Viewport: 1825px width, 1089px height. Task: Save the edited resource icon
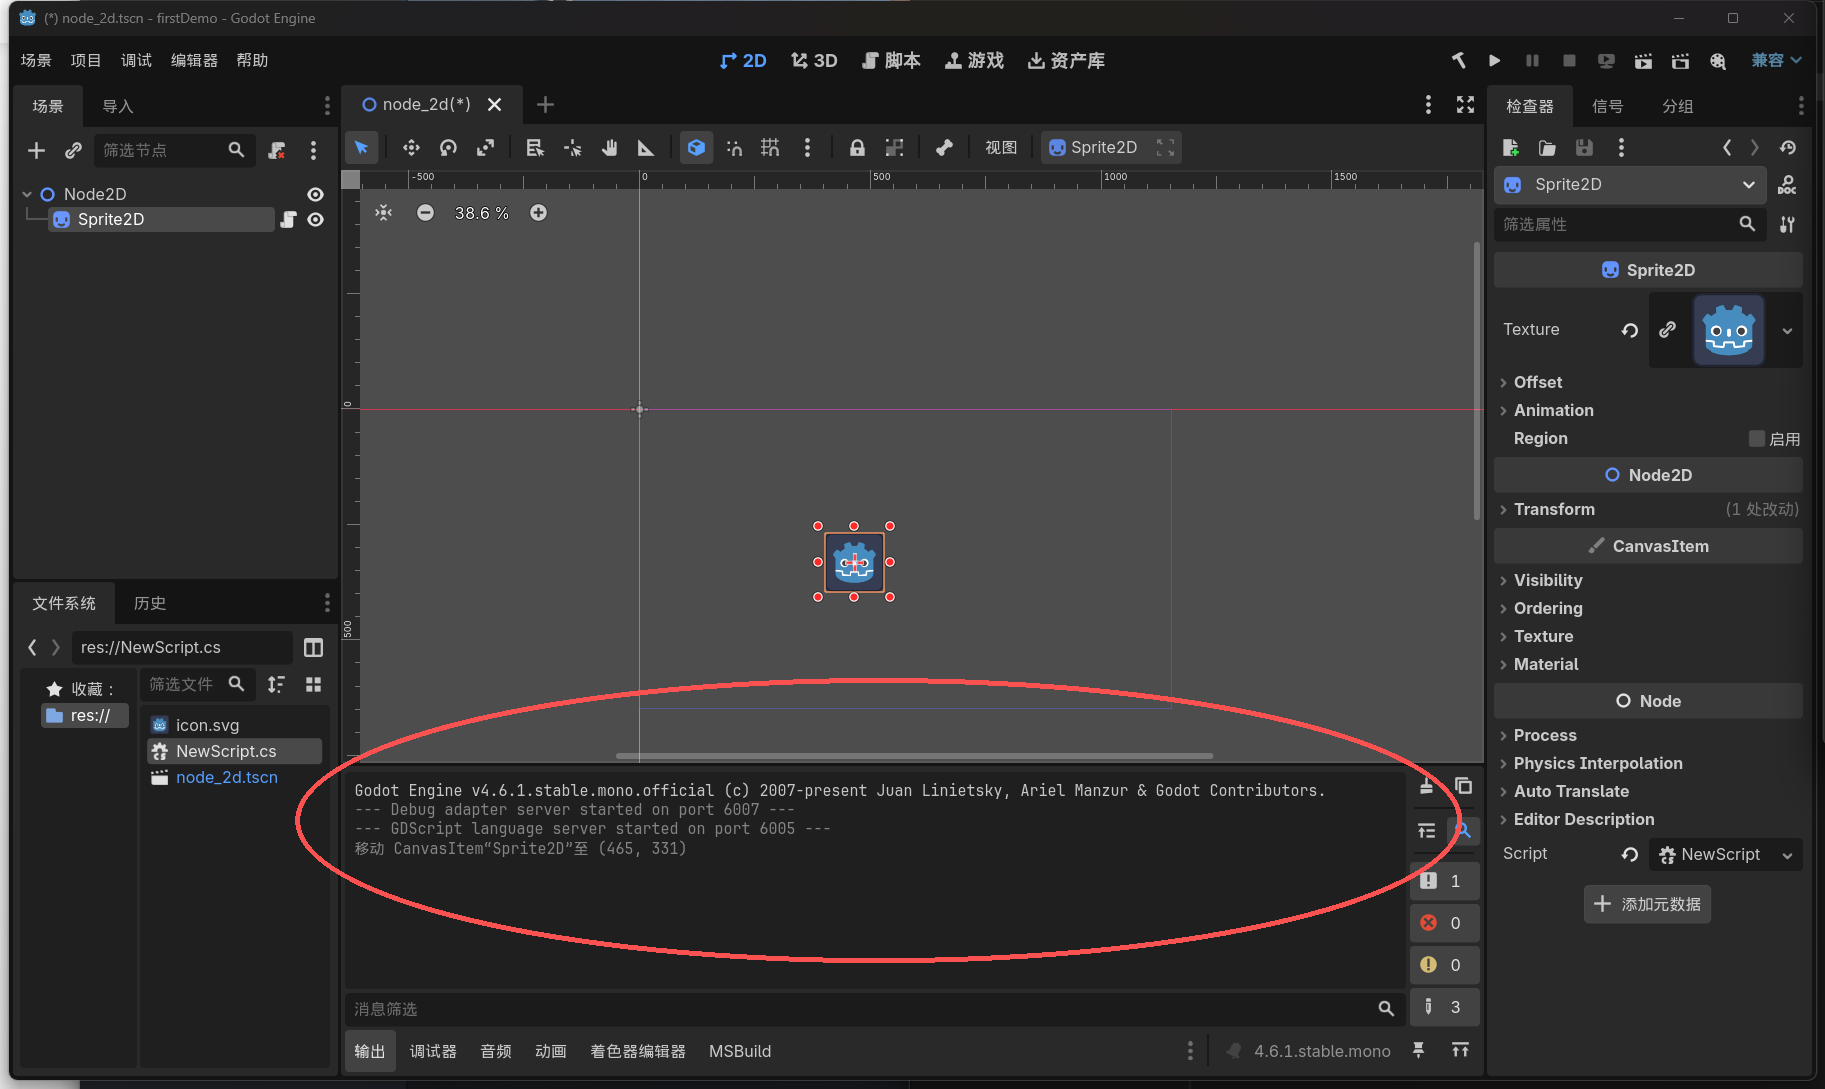point(1584,148)
